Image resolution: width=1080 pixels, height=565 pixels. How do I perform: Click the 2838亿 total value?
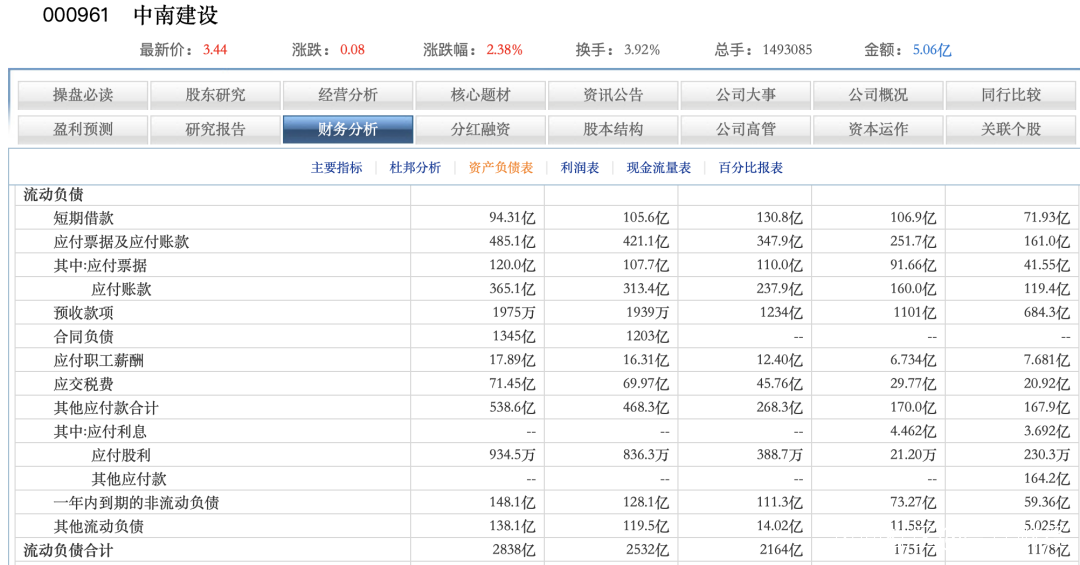[514, 550]
